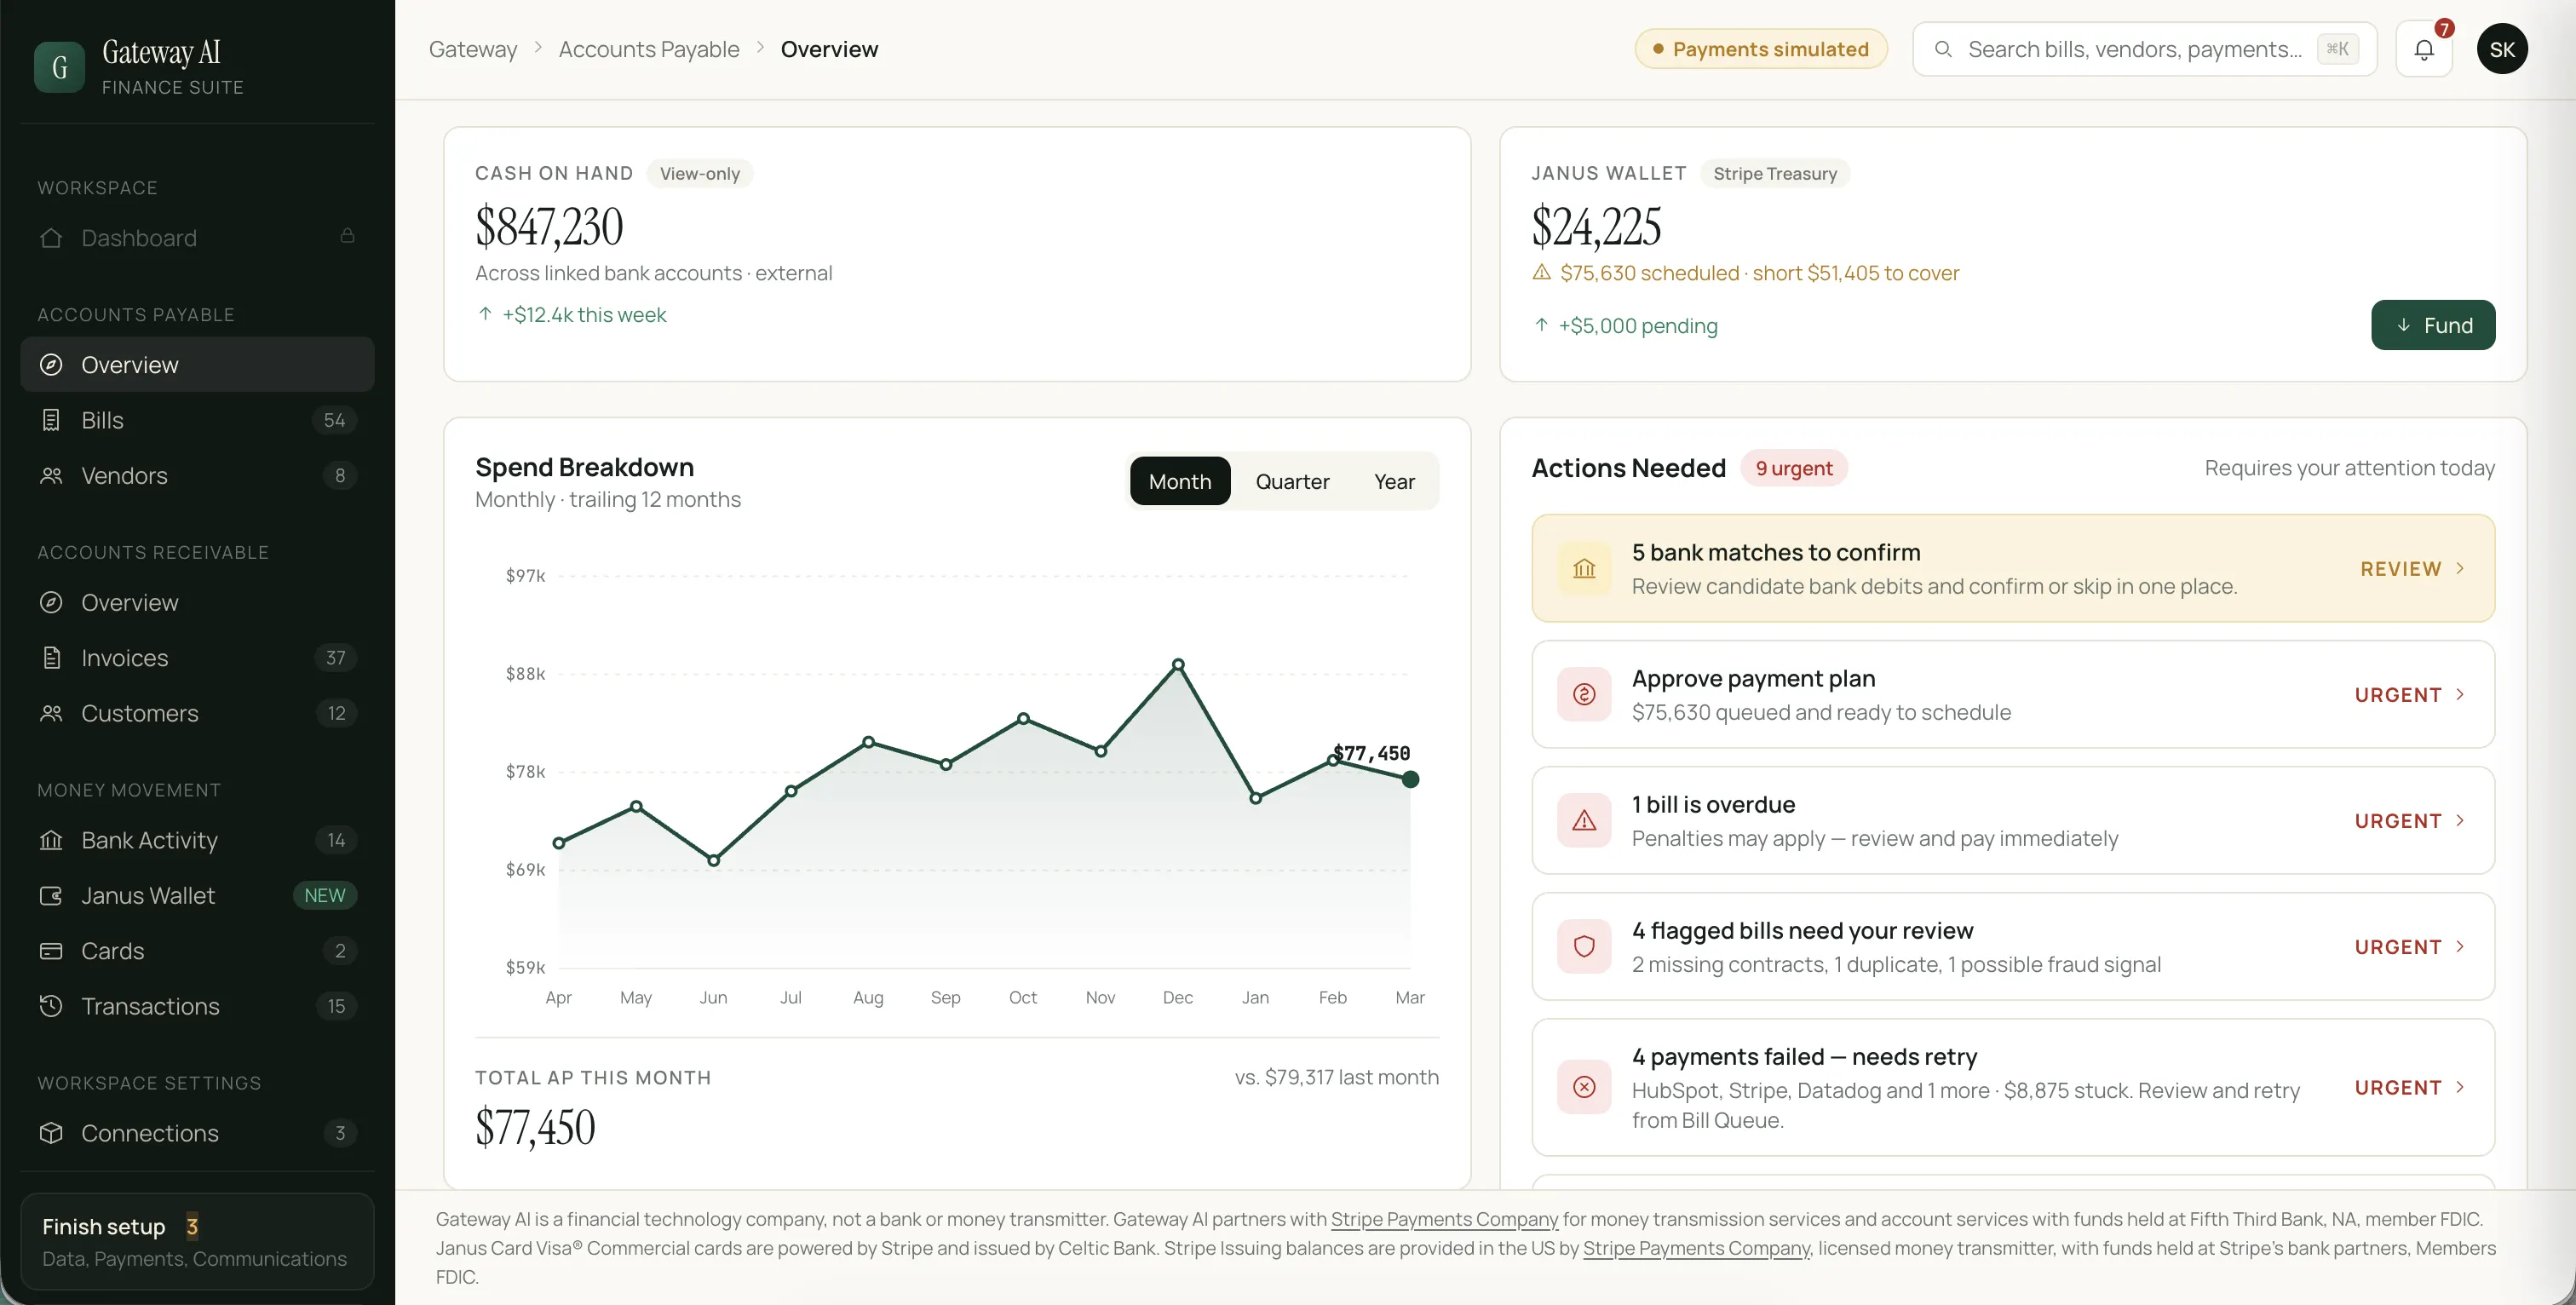
Task: Click the failed payments X circle icon
Action: (1584, 1087)
